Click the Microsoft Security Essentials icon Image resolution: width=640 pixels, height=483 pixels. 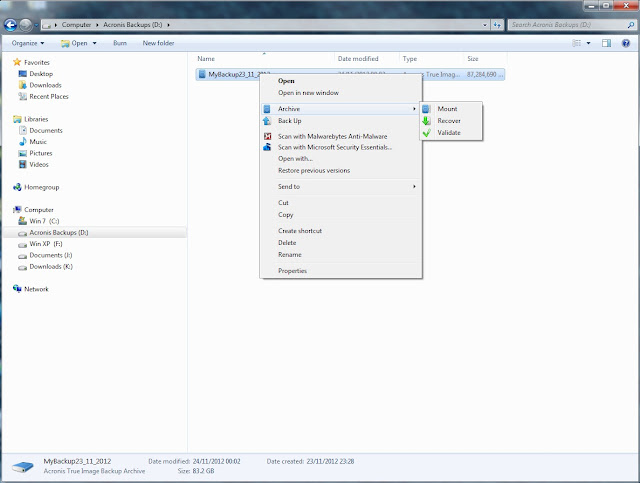pos(267,147)
